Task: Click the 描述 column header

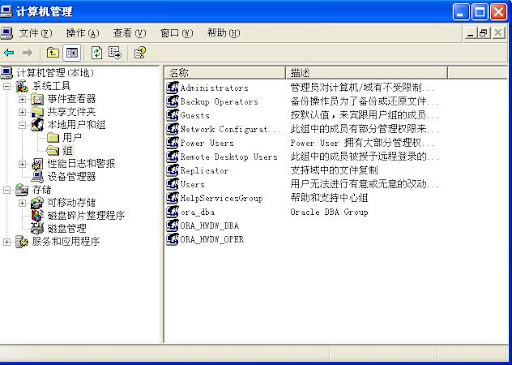Action: tap(366, 72)
